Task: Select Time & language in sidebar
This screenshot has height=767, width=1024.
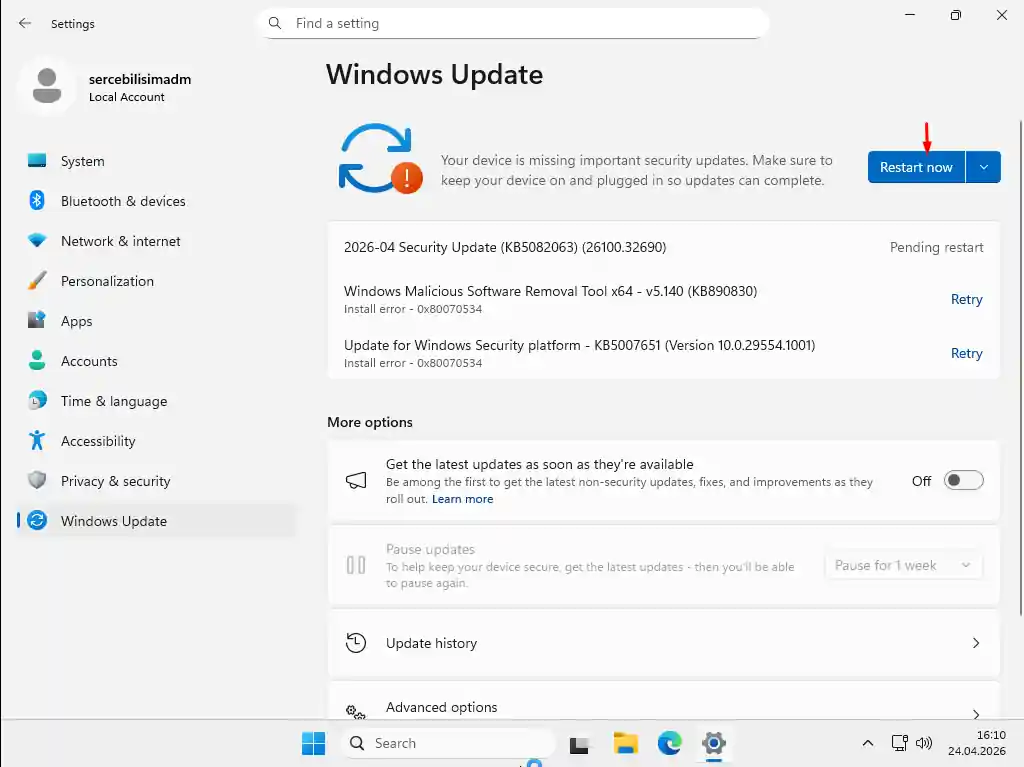Action: pos(157,400)
